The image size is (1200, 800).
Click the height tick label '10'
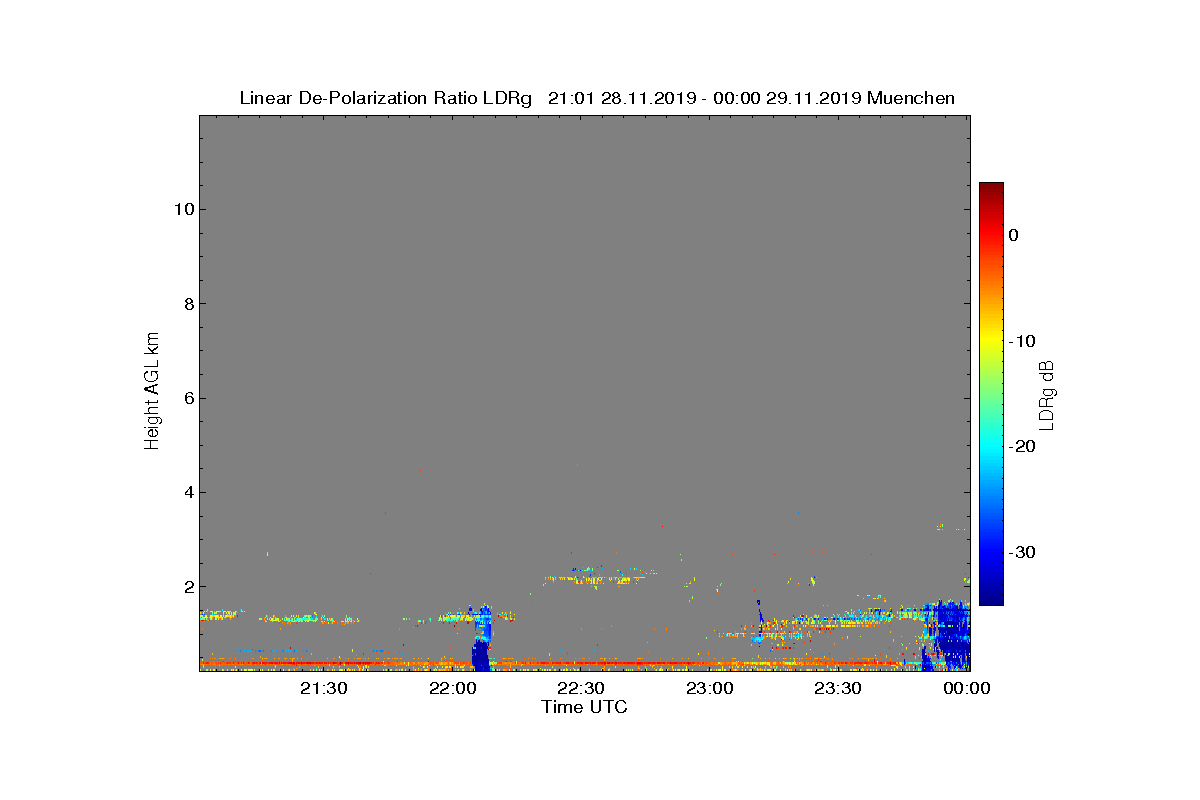click(182, 209)
